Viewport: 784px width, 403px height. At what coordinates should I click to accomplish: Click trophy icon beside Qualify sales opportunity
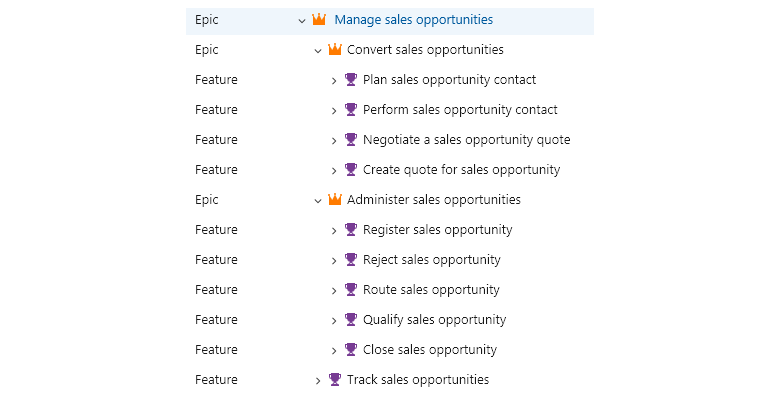[x=351, y=320]
